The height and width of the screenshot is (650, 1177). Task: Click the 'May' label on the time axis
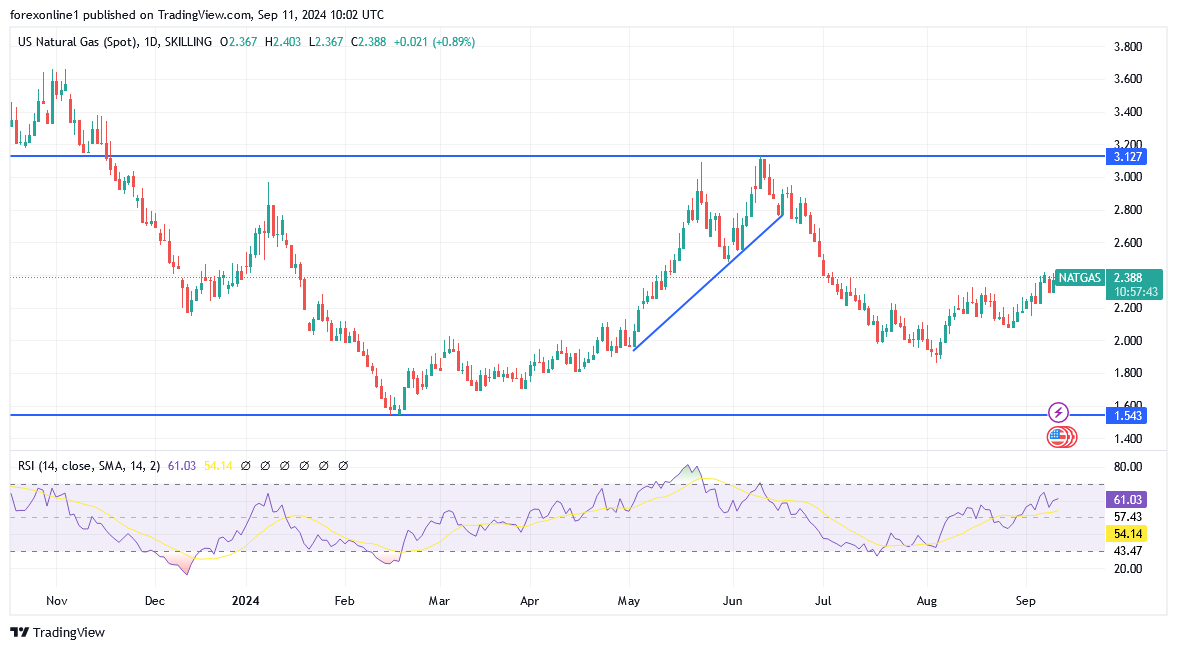click(x=629, y=600)
